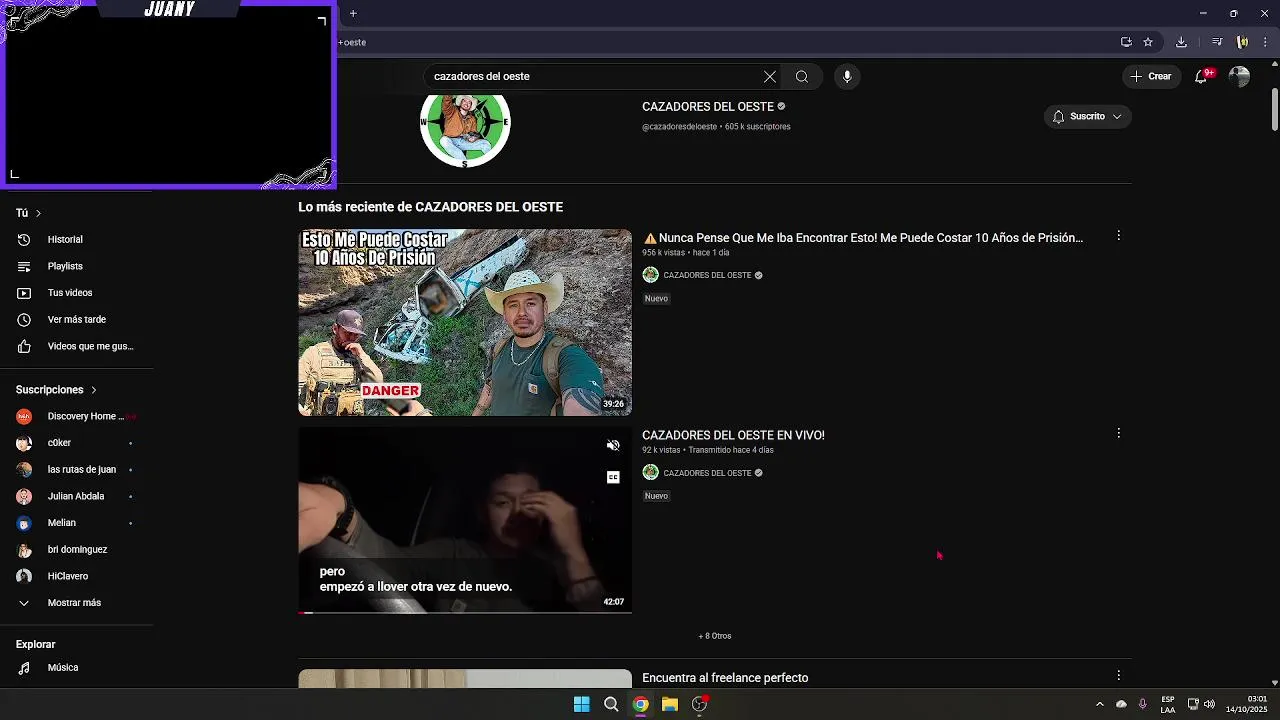Open the YouTube account avatar menu
The width and height of the screenshot is (1280, 720).
coord(1239,77)
